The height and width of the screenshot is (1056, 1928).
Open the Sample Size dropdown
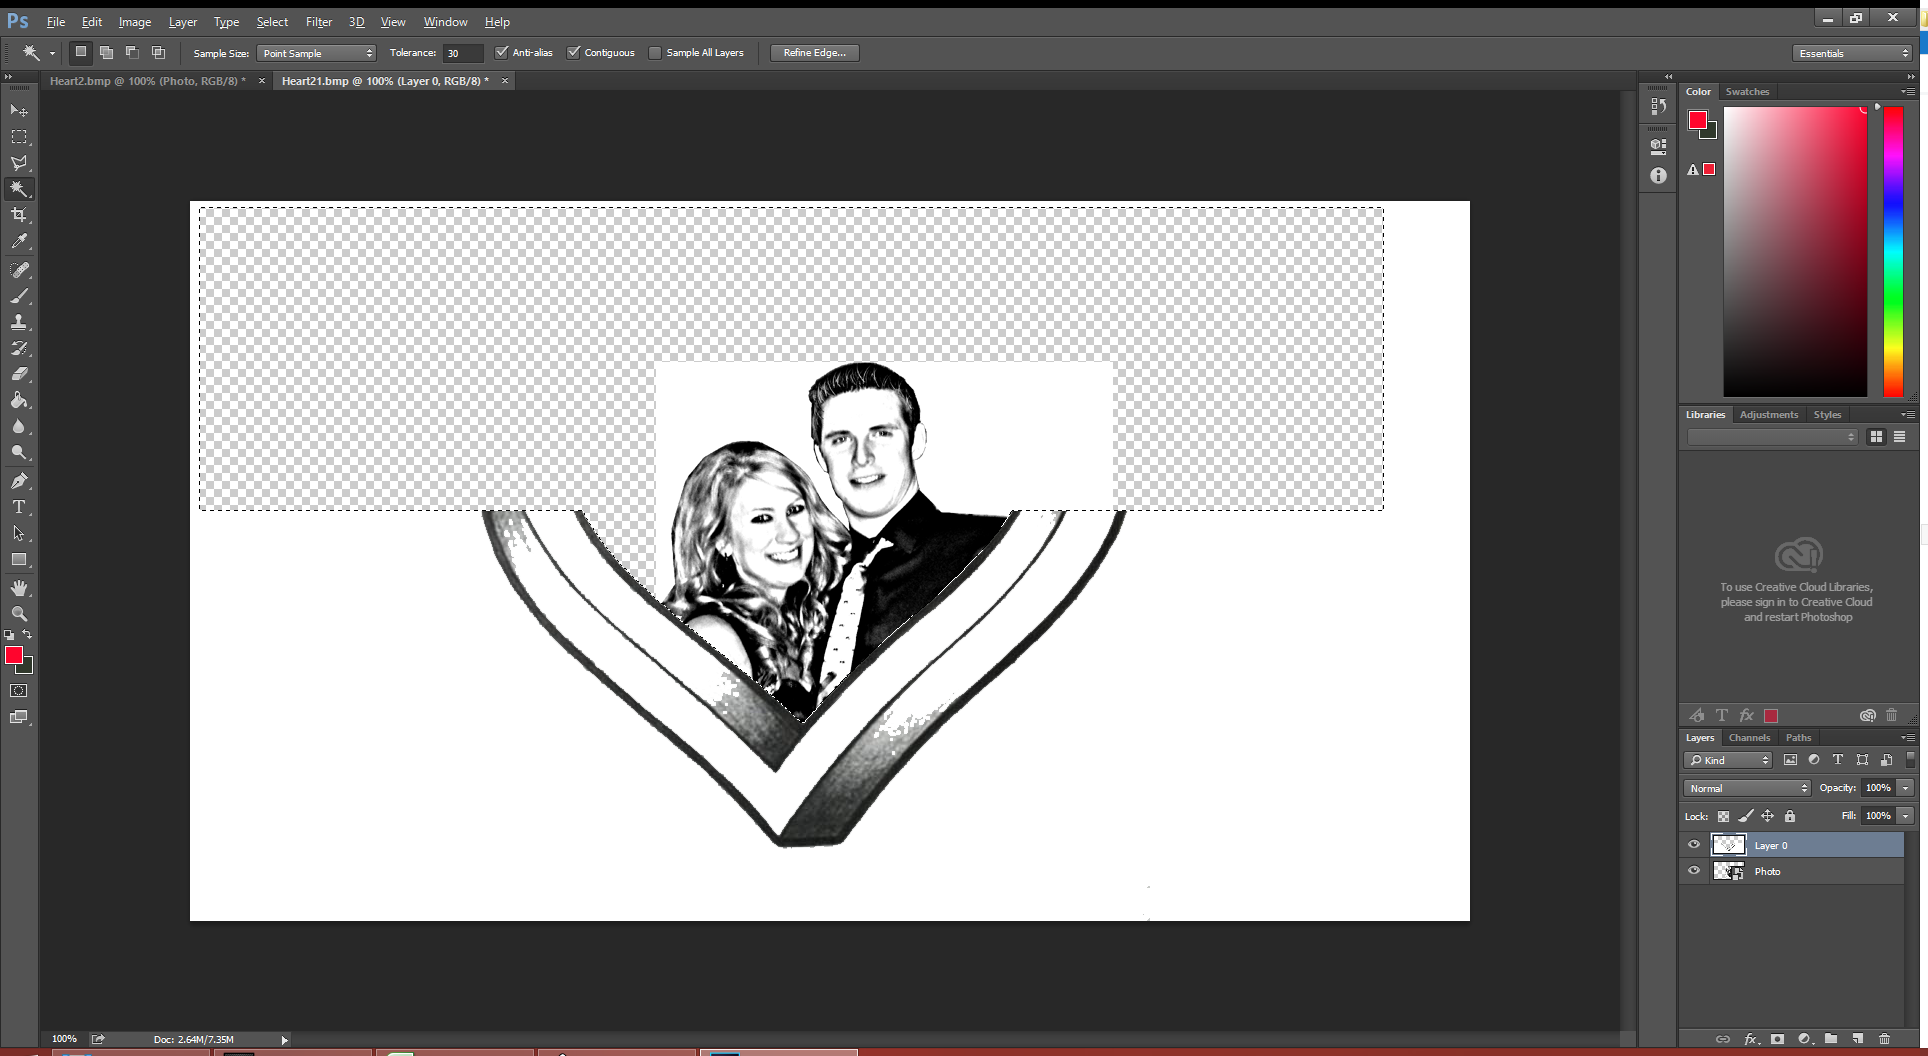click(316, 53)
